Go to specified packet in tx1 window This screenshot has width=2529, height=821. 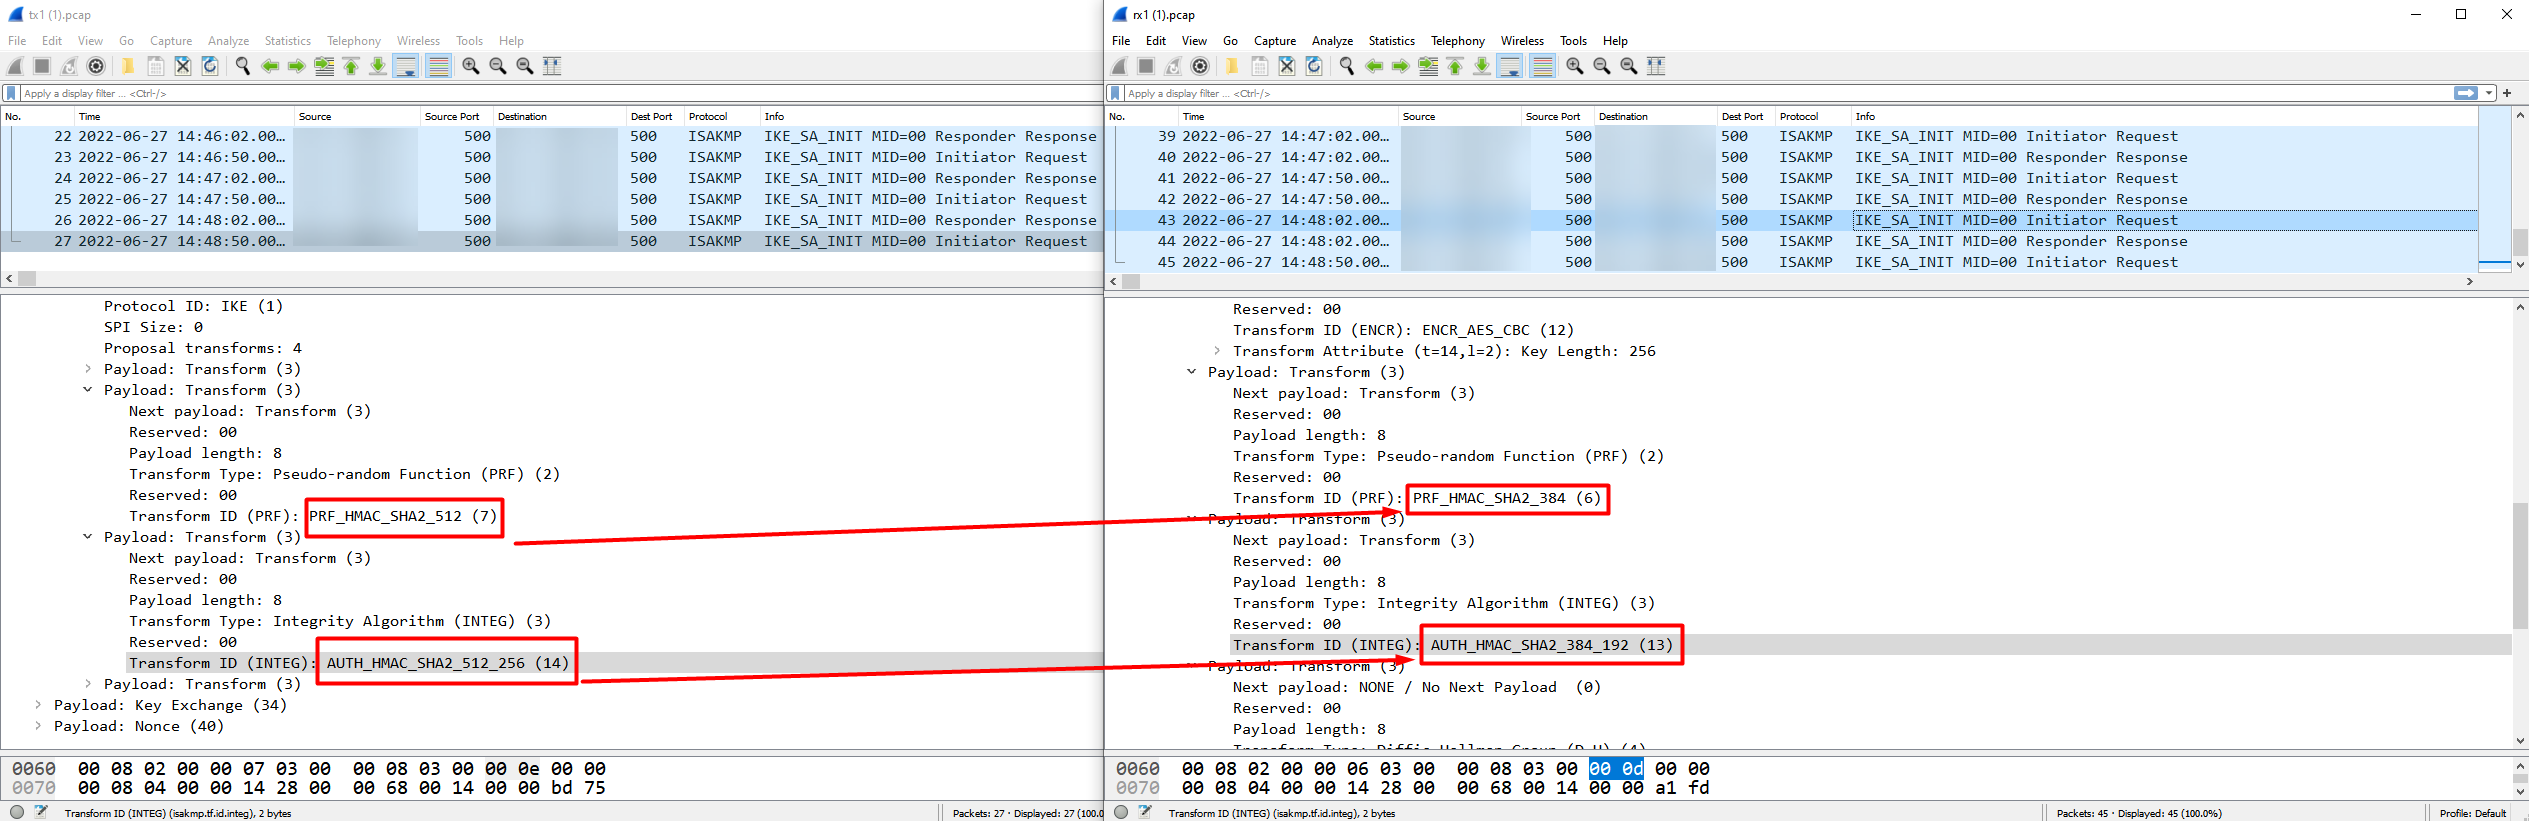click(x=324, y=66)
